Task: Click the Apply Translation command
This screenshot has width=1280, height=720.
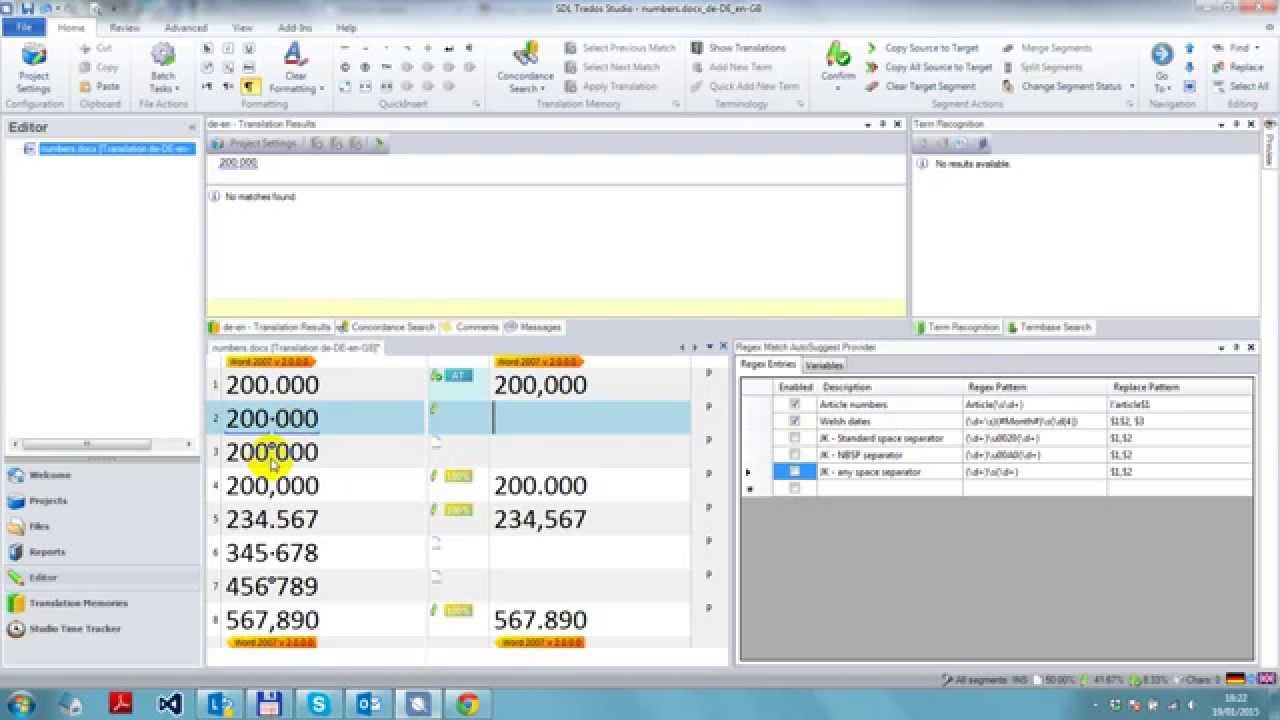Action: tap(610, 86)
